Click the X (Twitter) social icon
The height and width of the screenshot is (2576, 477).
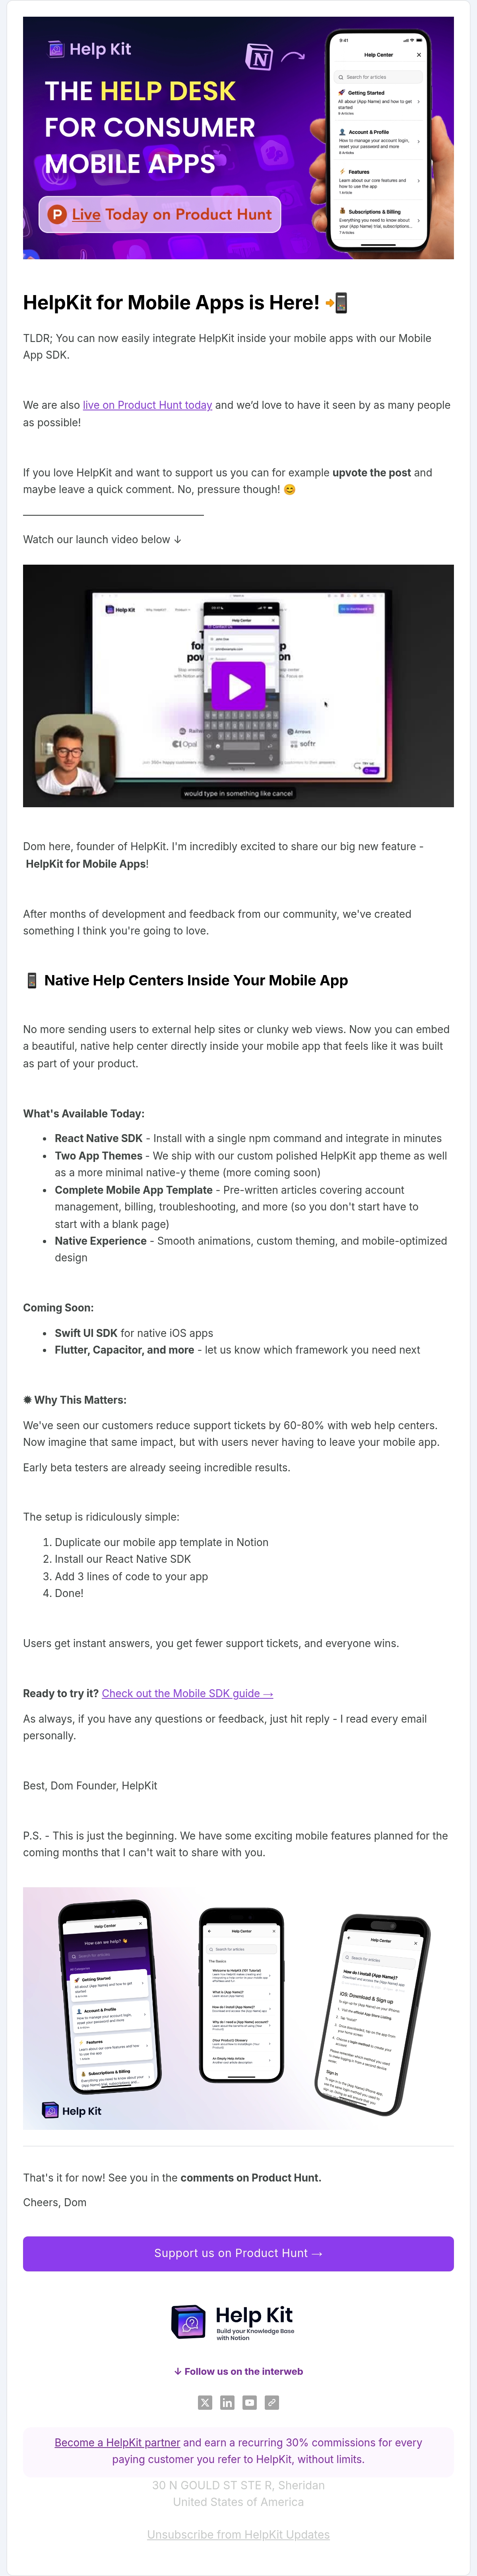click(x=205, y=2402)
